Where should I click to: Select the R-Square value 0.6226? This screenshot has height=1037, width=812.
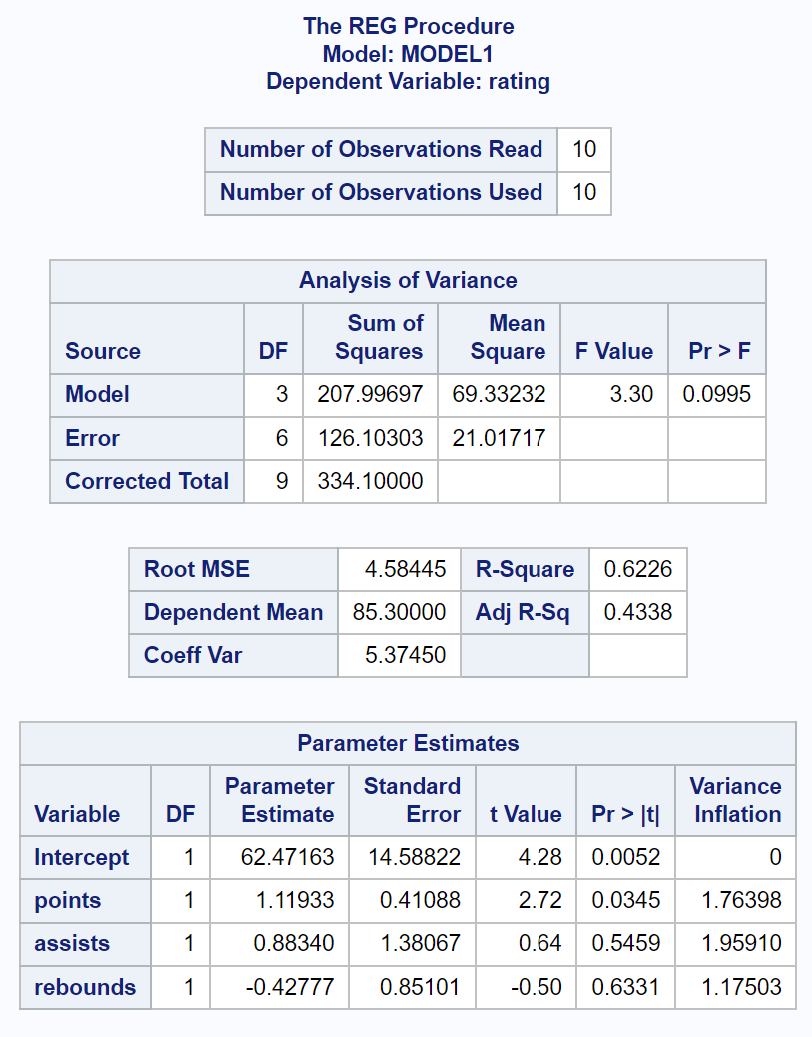637,569
